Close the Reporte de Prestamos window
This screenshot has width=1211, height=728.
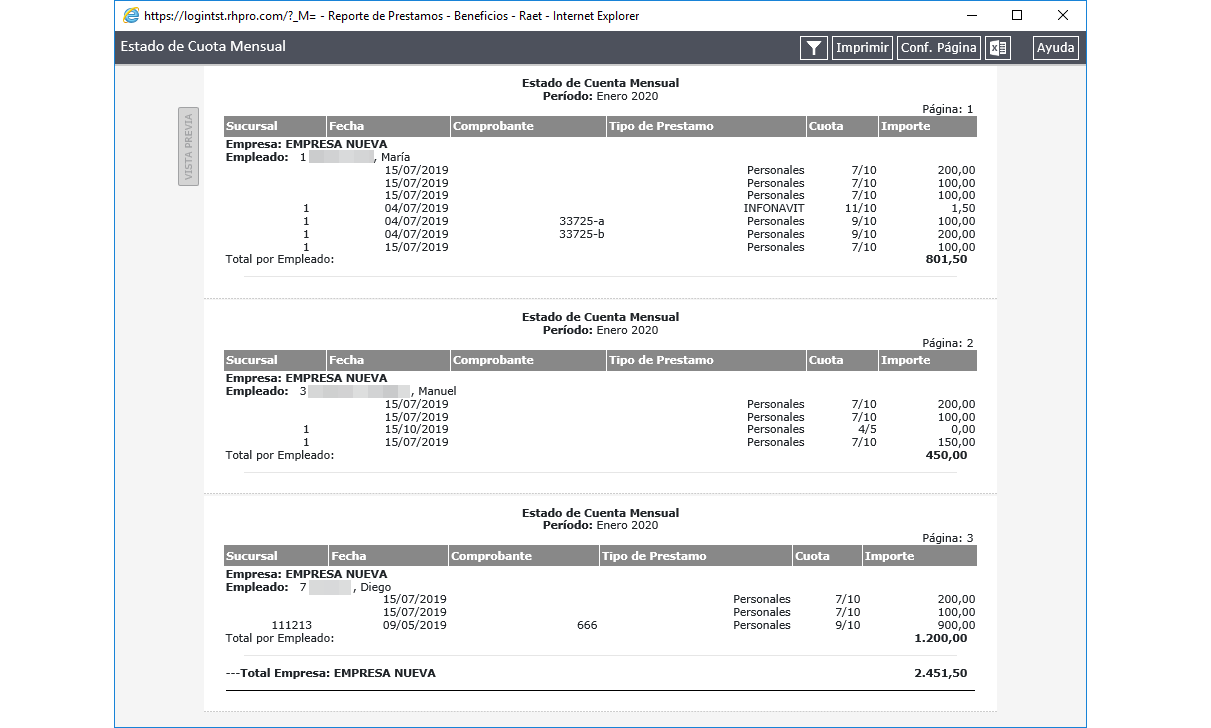(x=1063, y=15)
